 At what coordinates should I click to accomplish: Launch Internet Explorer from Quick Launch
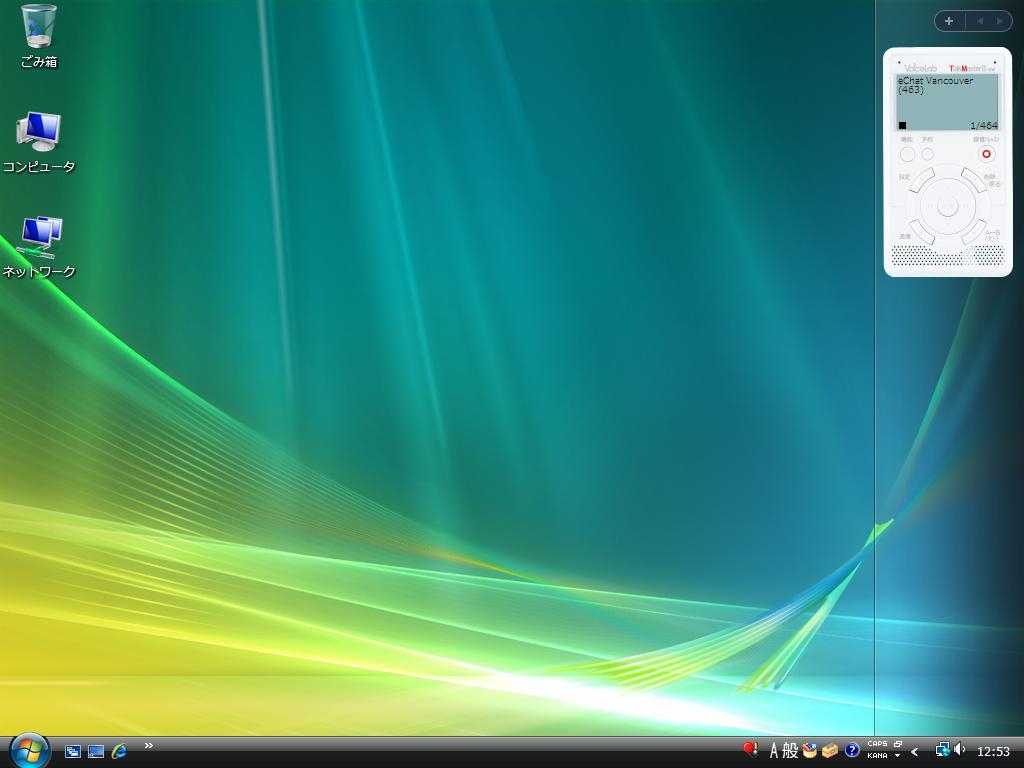(120, 751)
